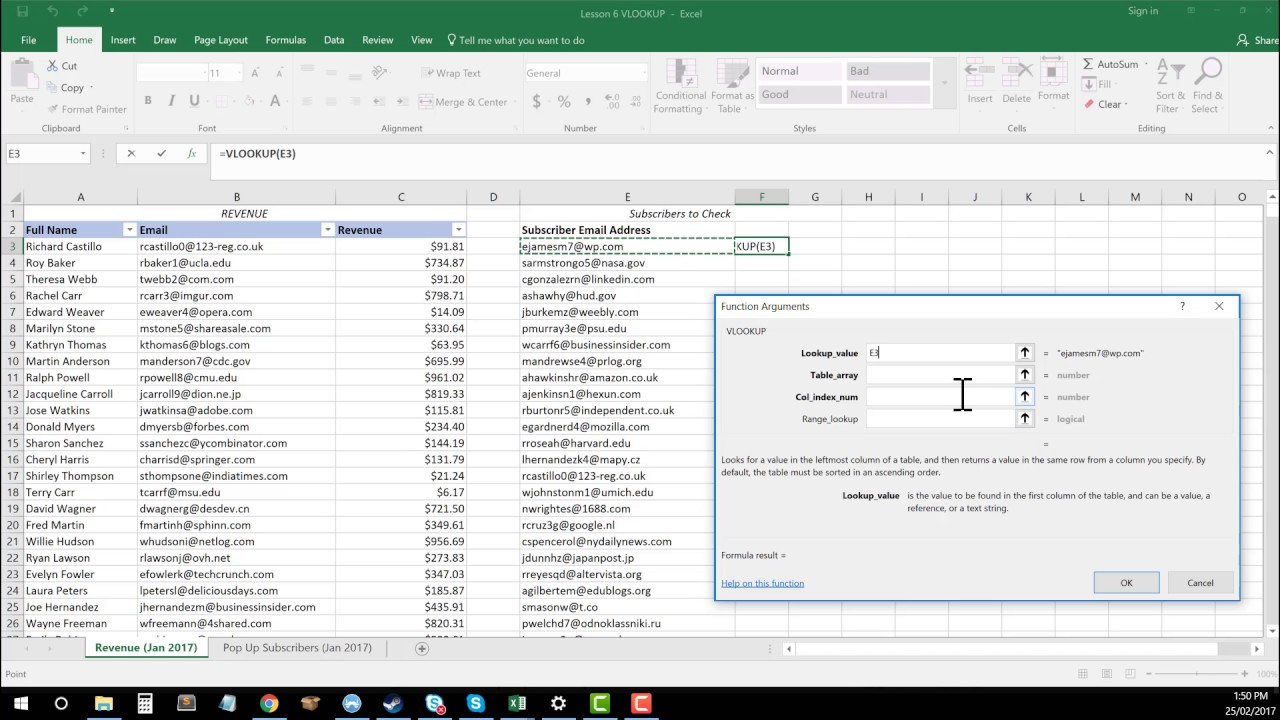Click OK in Function Arguments dialog
The height and width of the screenshot is (720, 1280).
tap(1126, 583)
